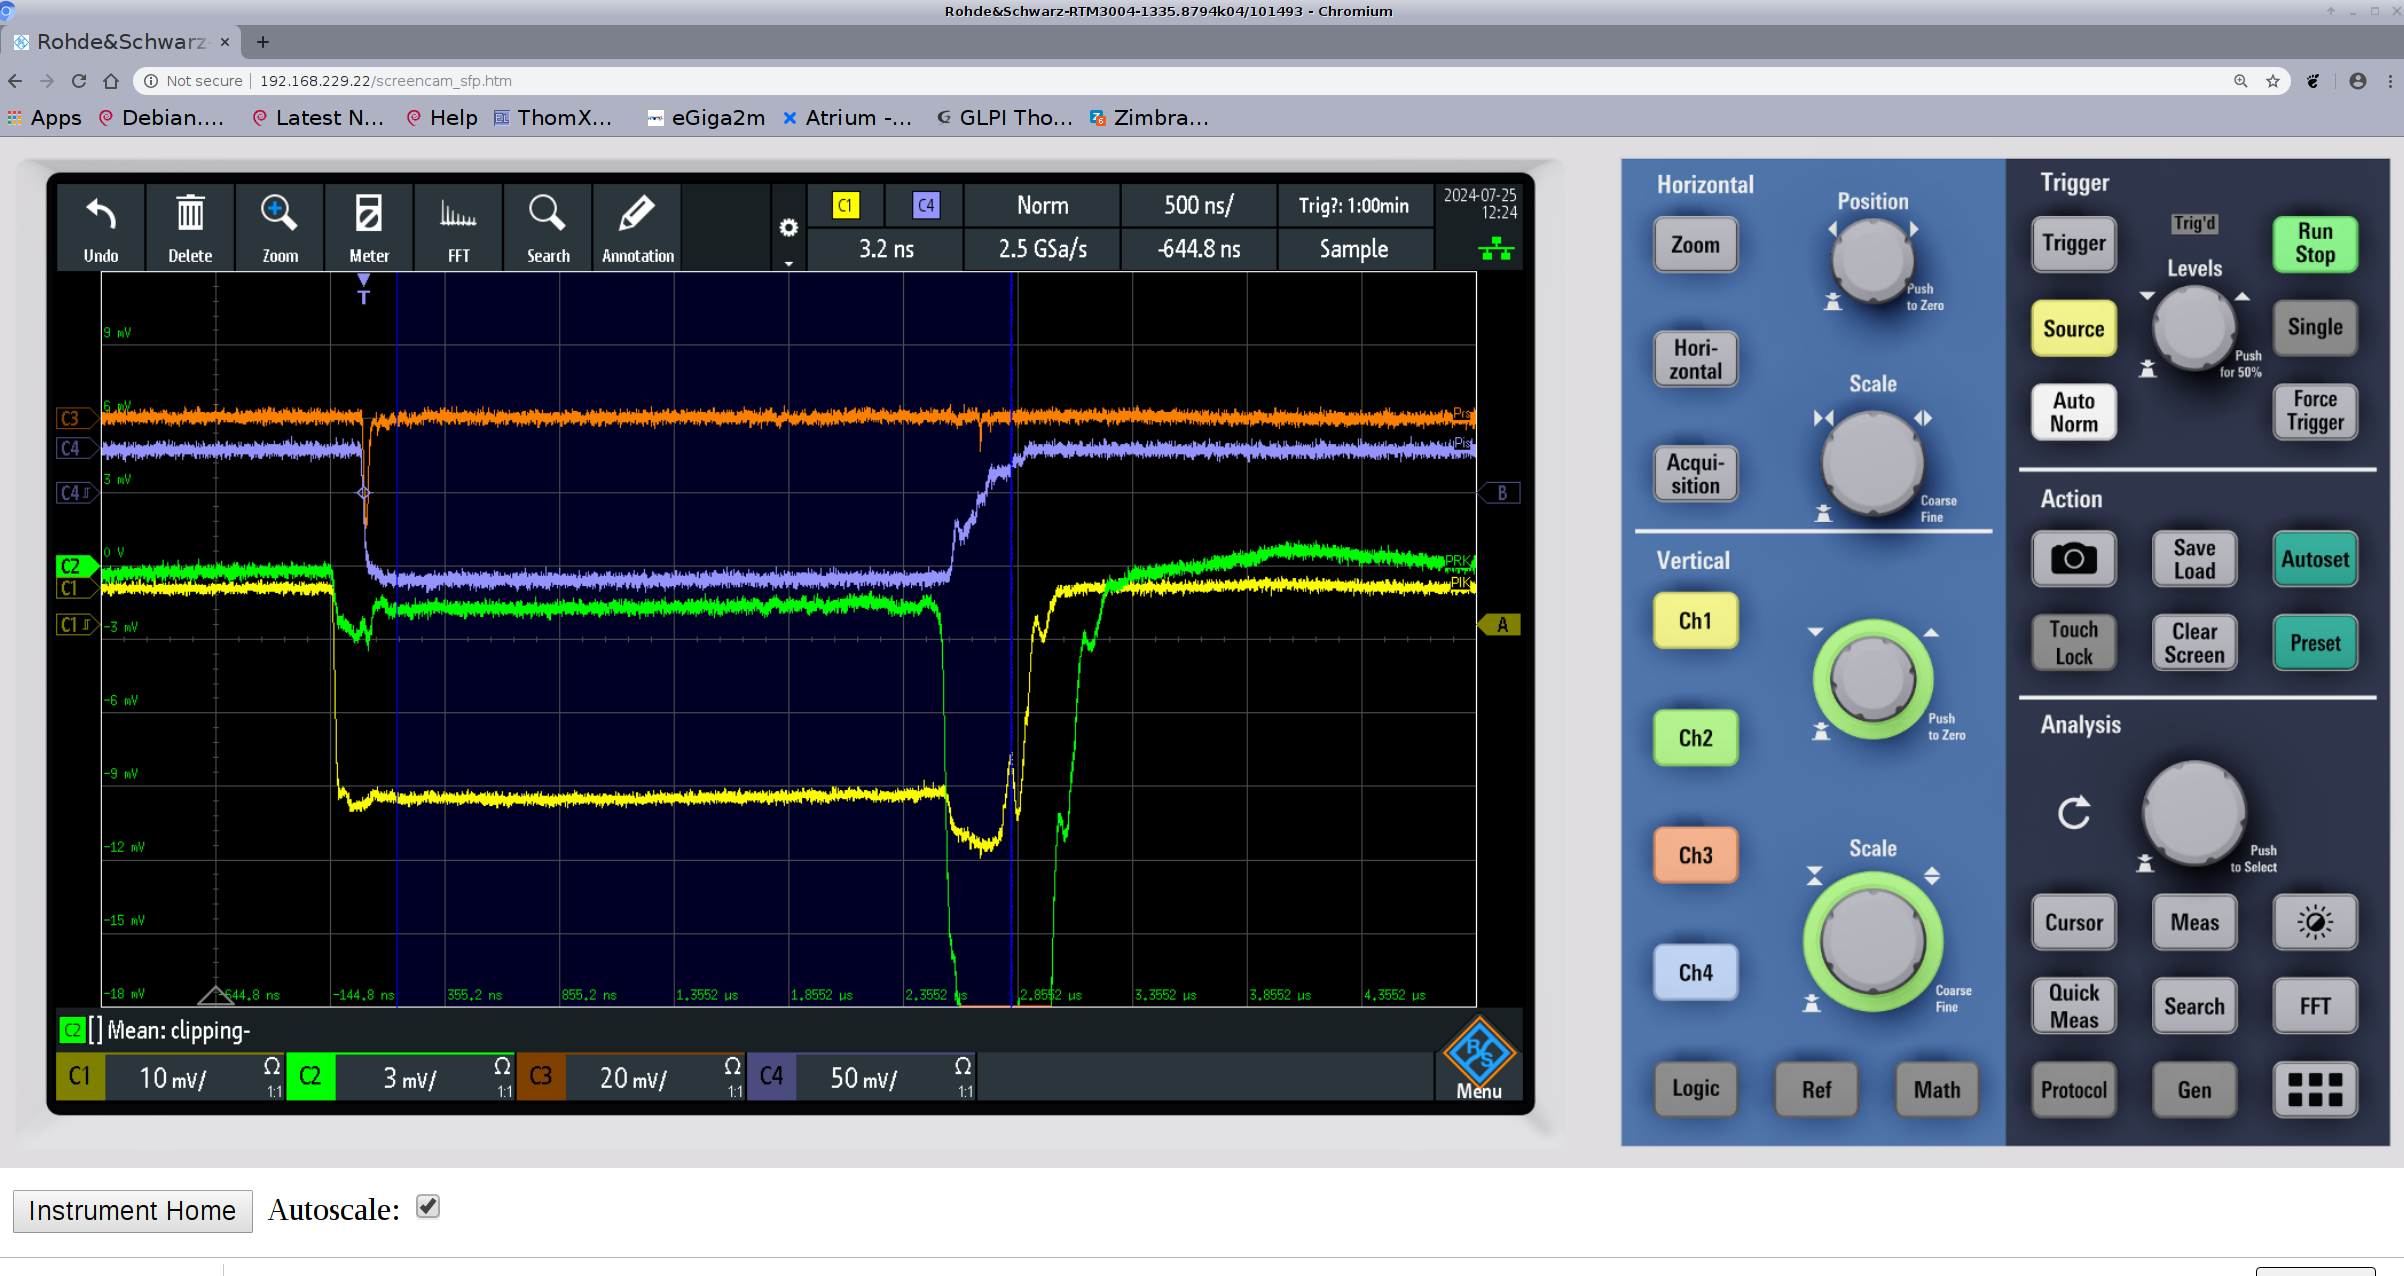The height and width of the screenshot is (1276, 2404).
Task: Open the 500 ns/ timebase setting
Action: (1198, 206)
